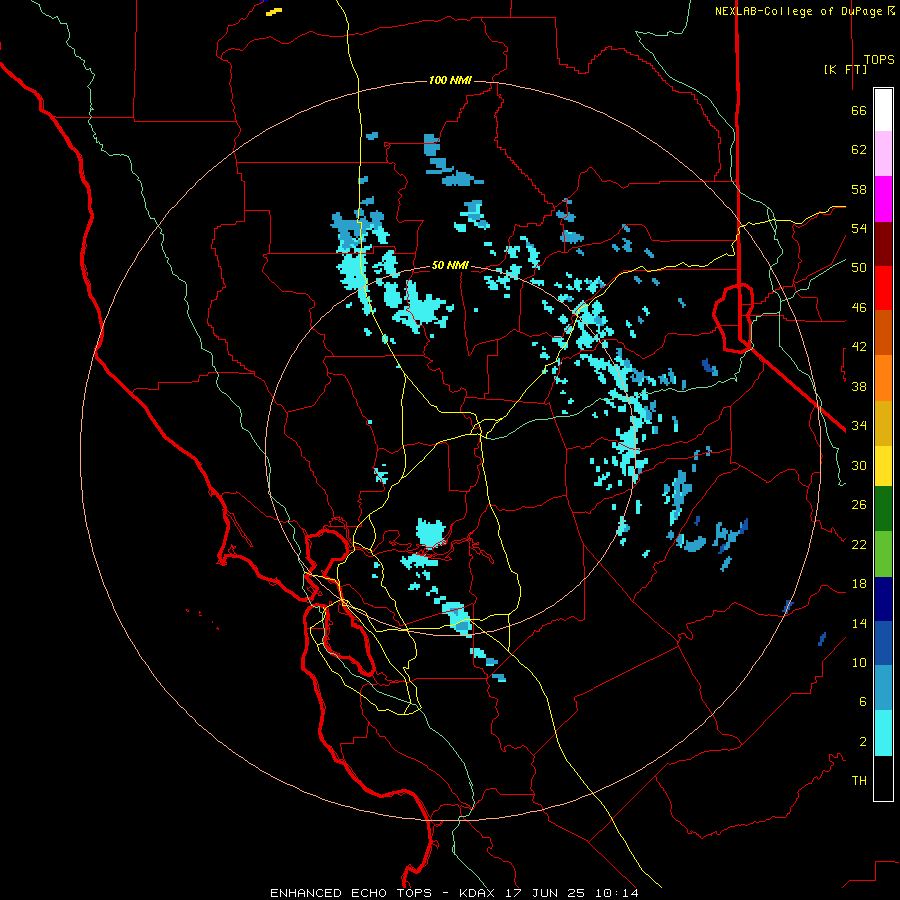
Task: Click the bright orange legend swatch
Action: point(883,378)
